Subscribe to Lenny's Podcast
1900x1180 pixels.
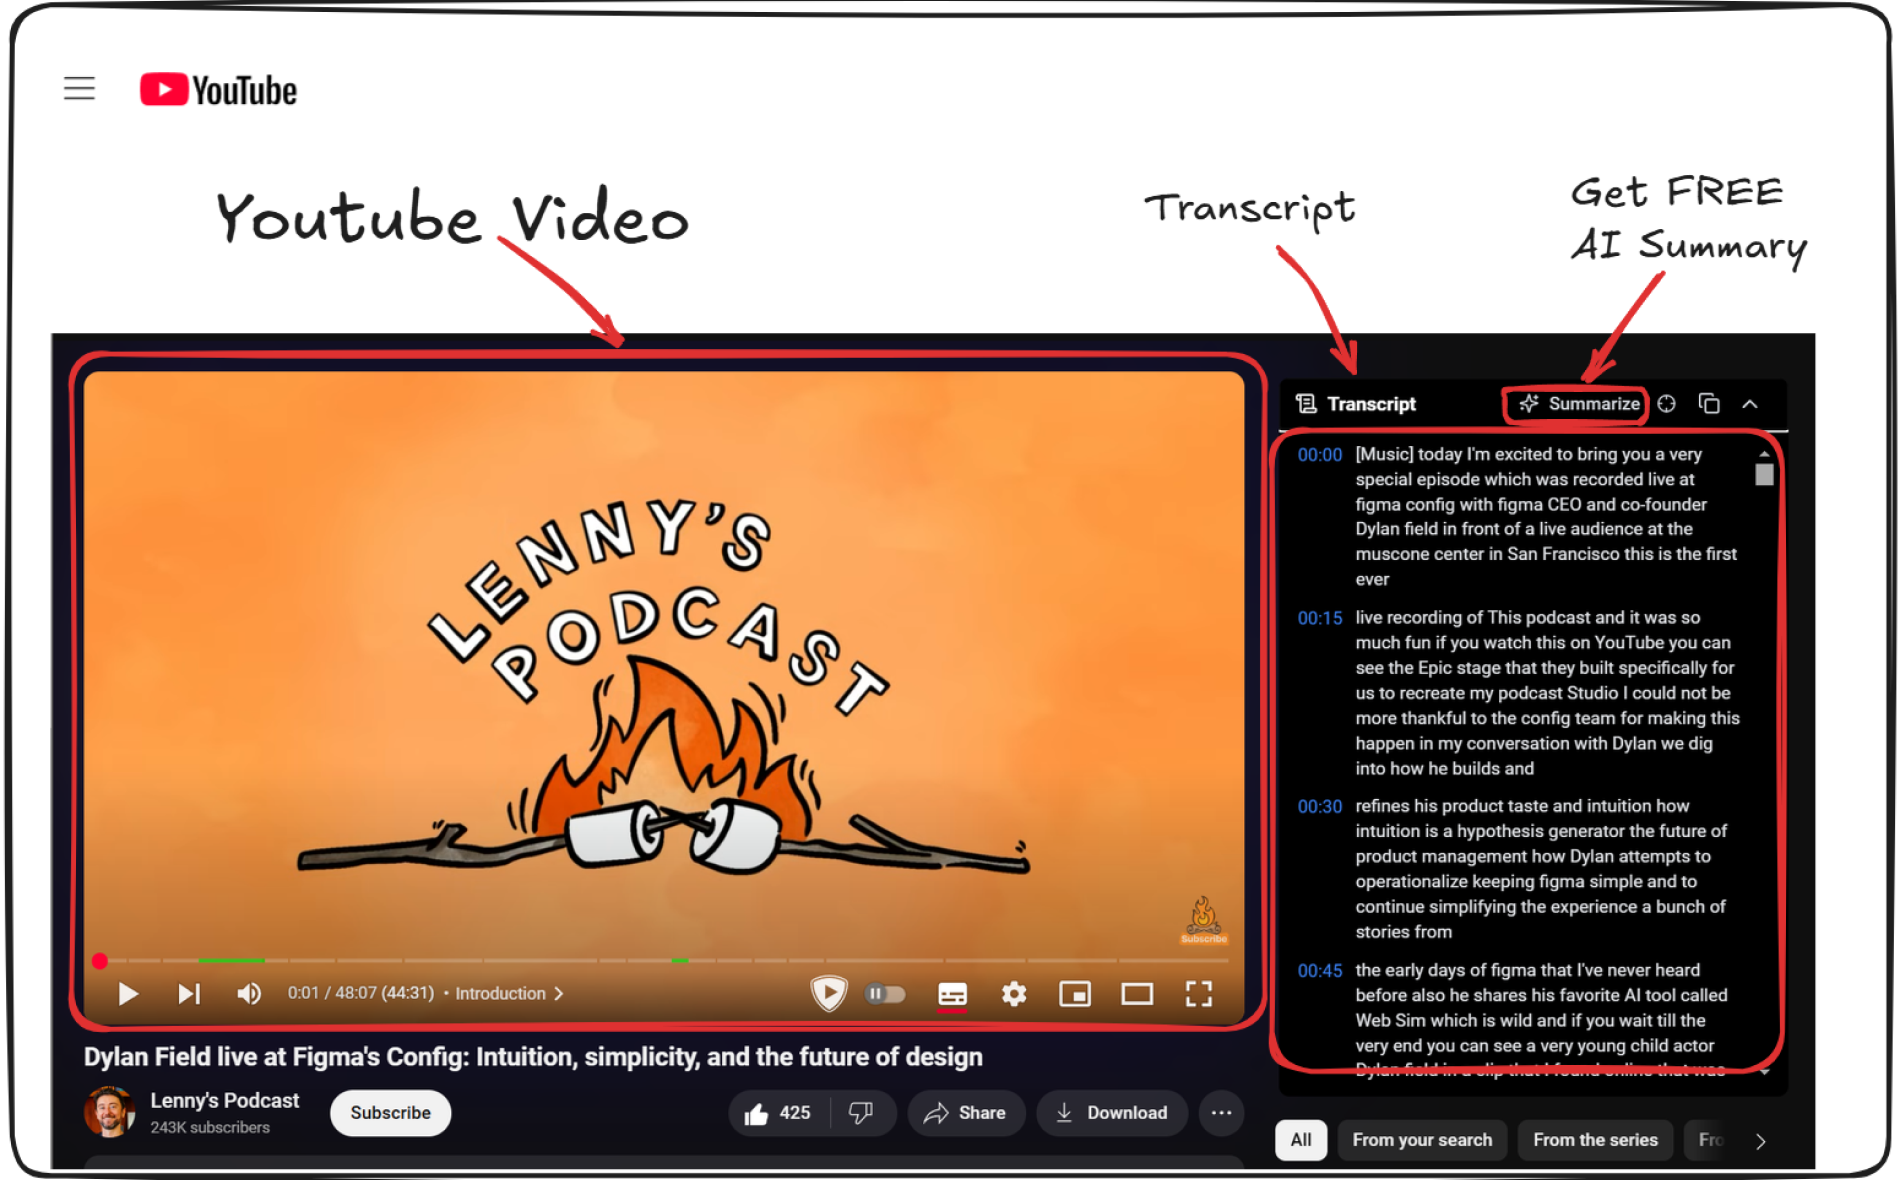(390, 1113)
